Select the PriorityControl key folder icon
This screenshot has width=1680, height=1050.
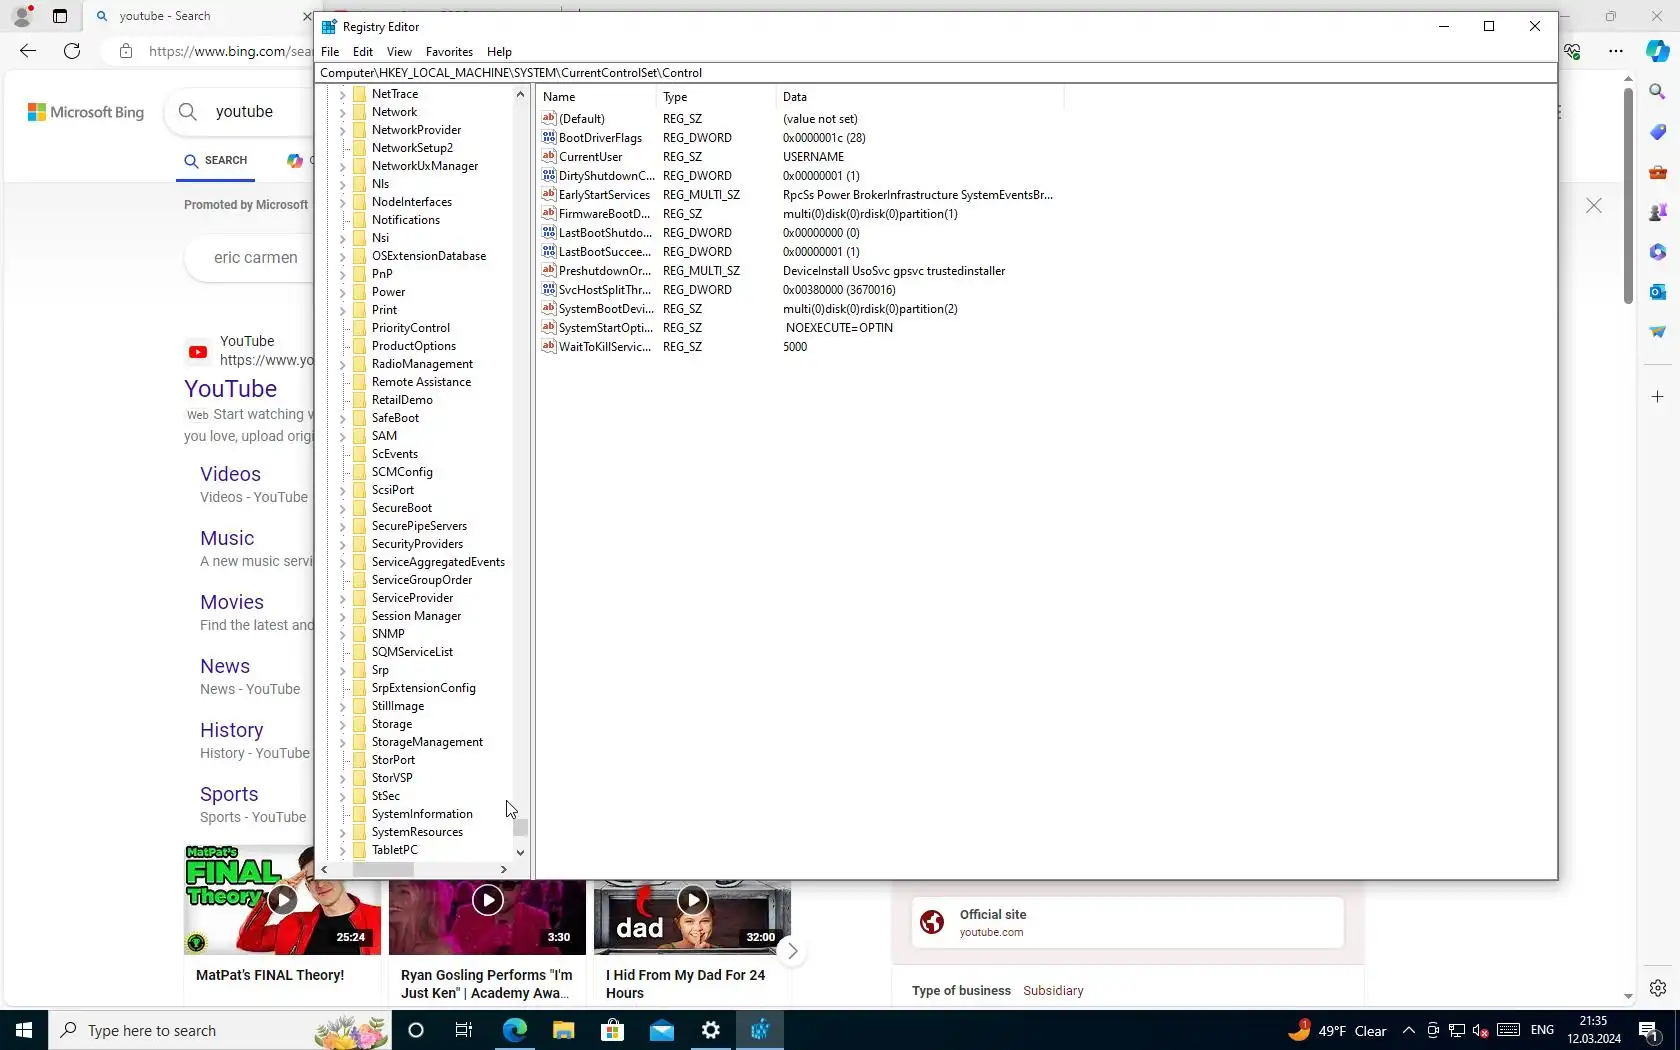point(360,328)
